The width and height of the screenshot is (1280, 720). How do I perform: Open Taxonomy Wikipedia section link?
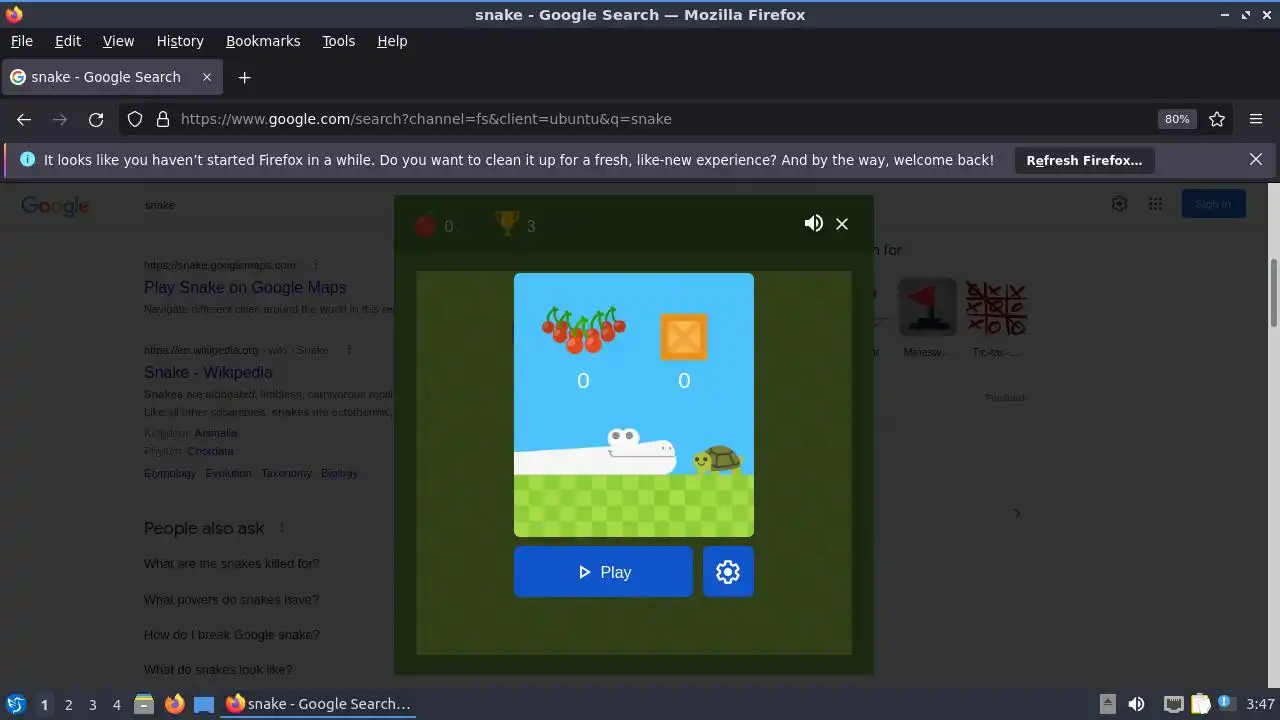[287, 473]
